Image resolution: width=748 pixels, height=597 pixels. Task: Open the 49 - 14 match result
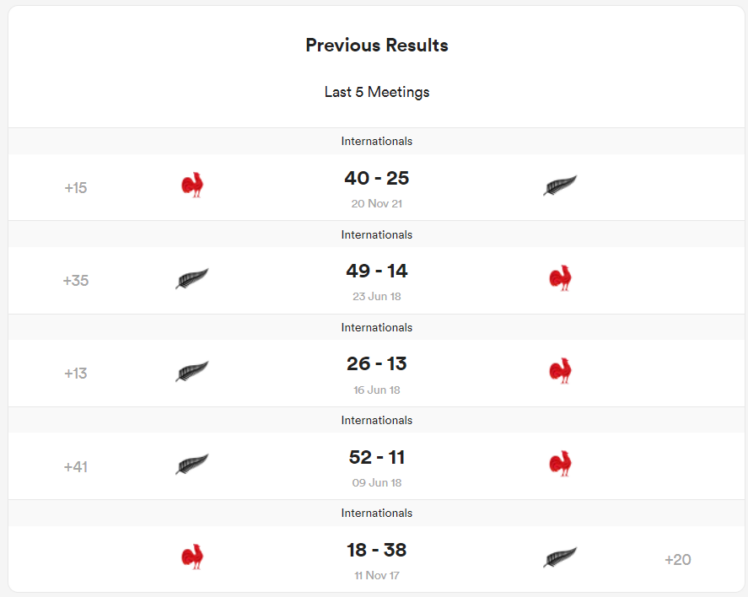click(377, 272)
